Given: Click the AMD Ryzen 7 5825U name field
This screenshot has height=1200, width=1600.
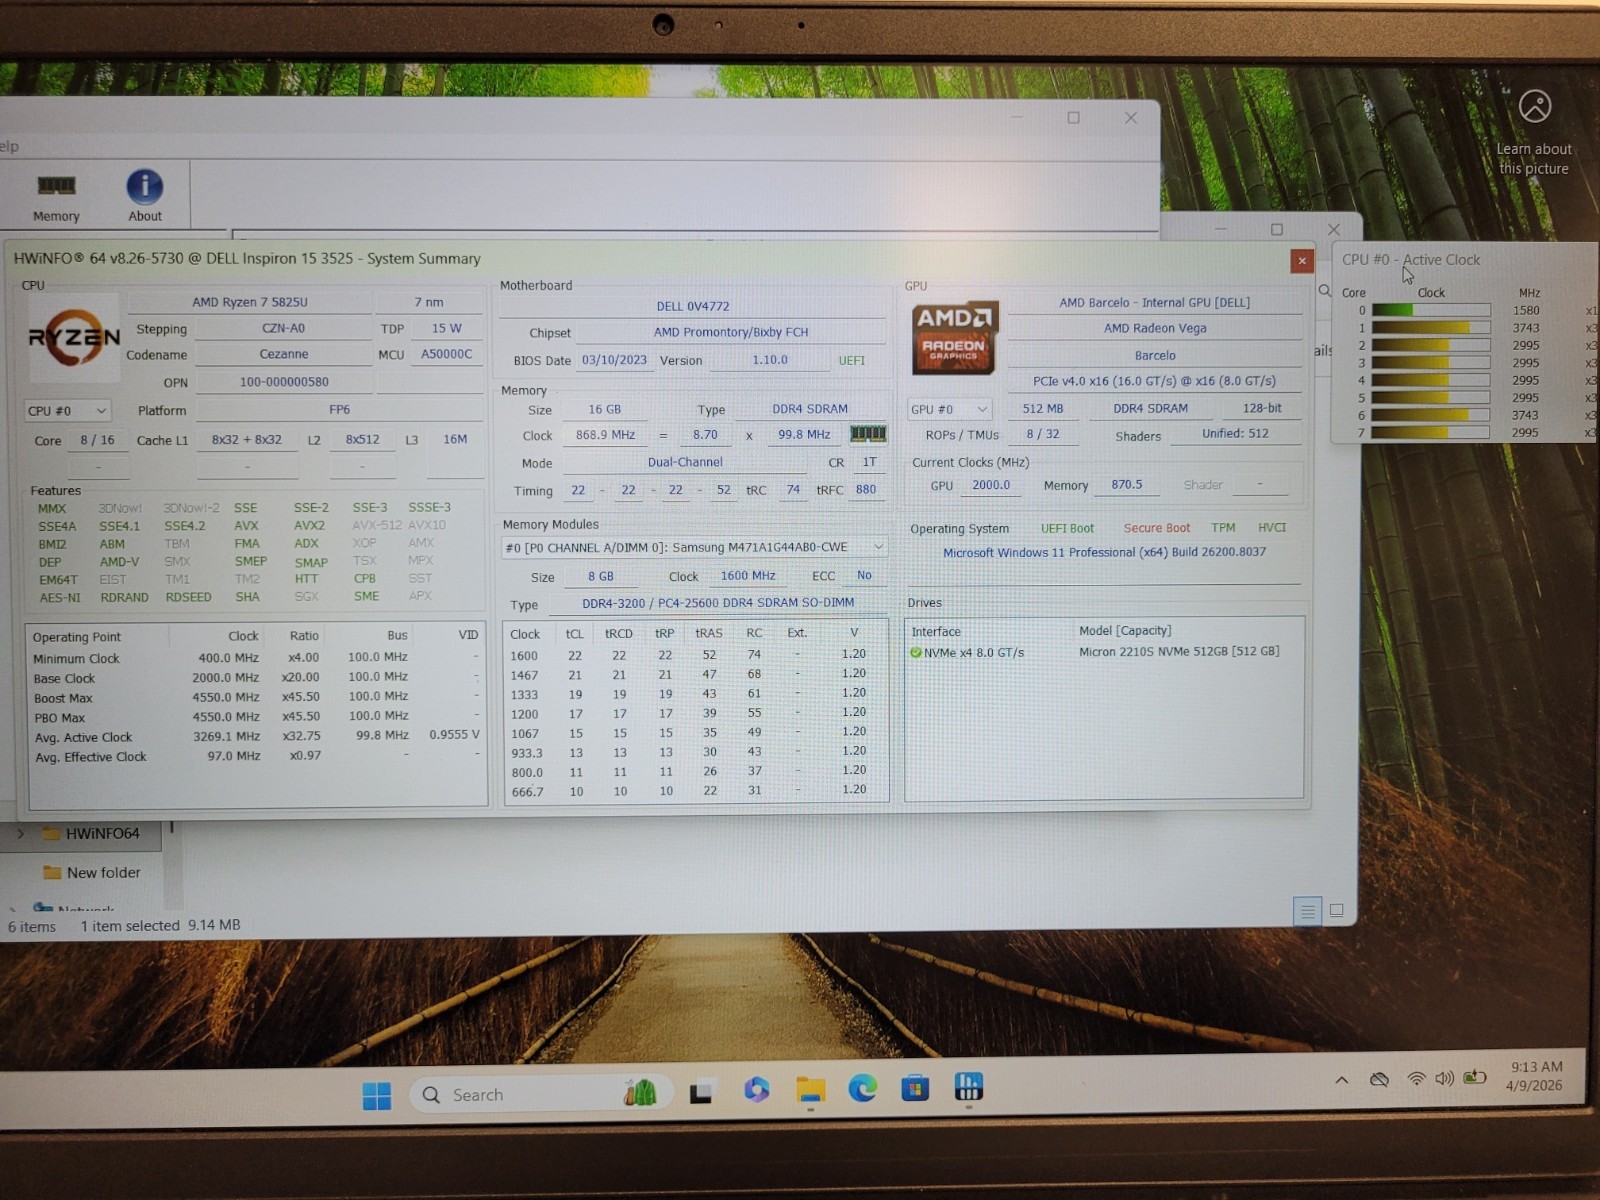Looking at the screenshot, I should (x=250, y=302).
